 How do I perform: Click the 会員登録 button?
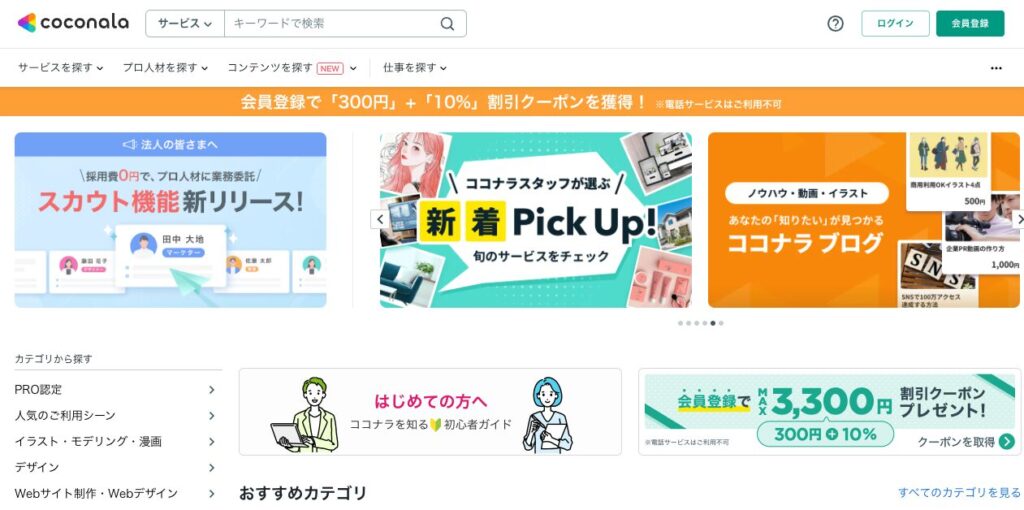pyautogui.click(x=970, y=24)
